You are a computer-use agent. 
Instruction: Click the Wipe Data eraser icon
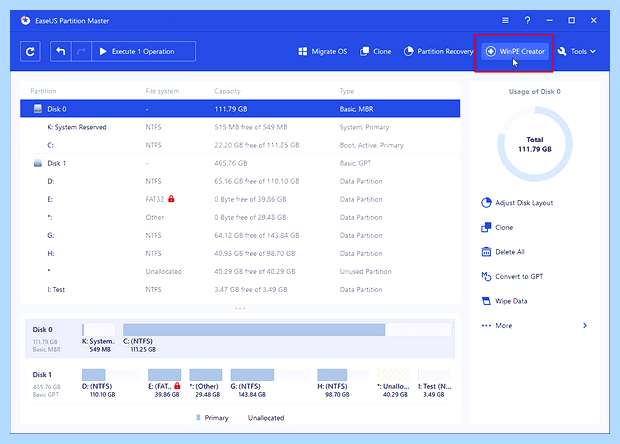[486, 301]
